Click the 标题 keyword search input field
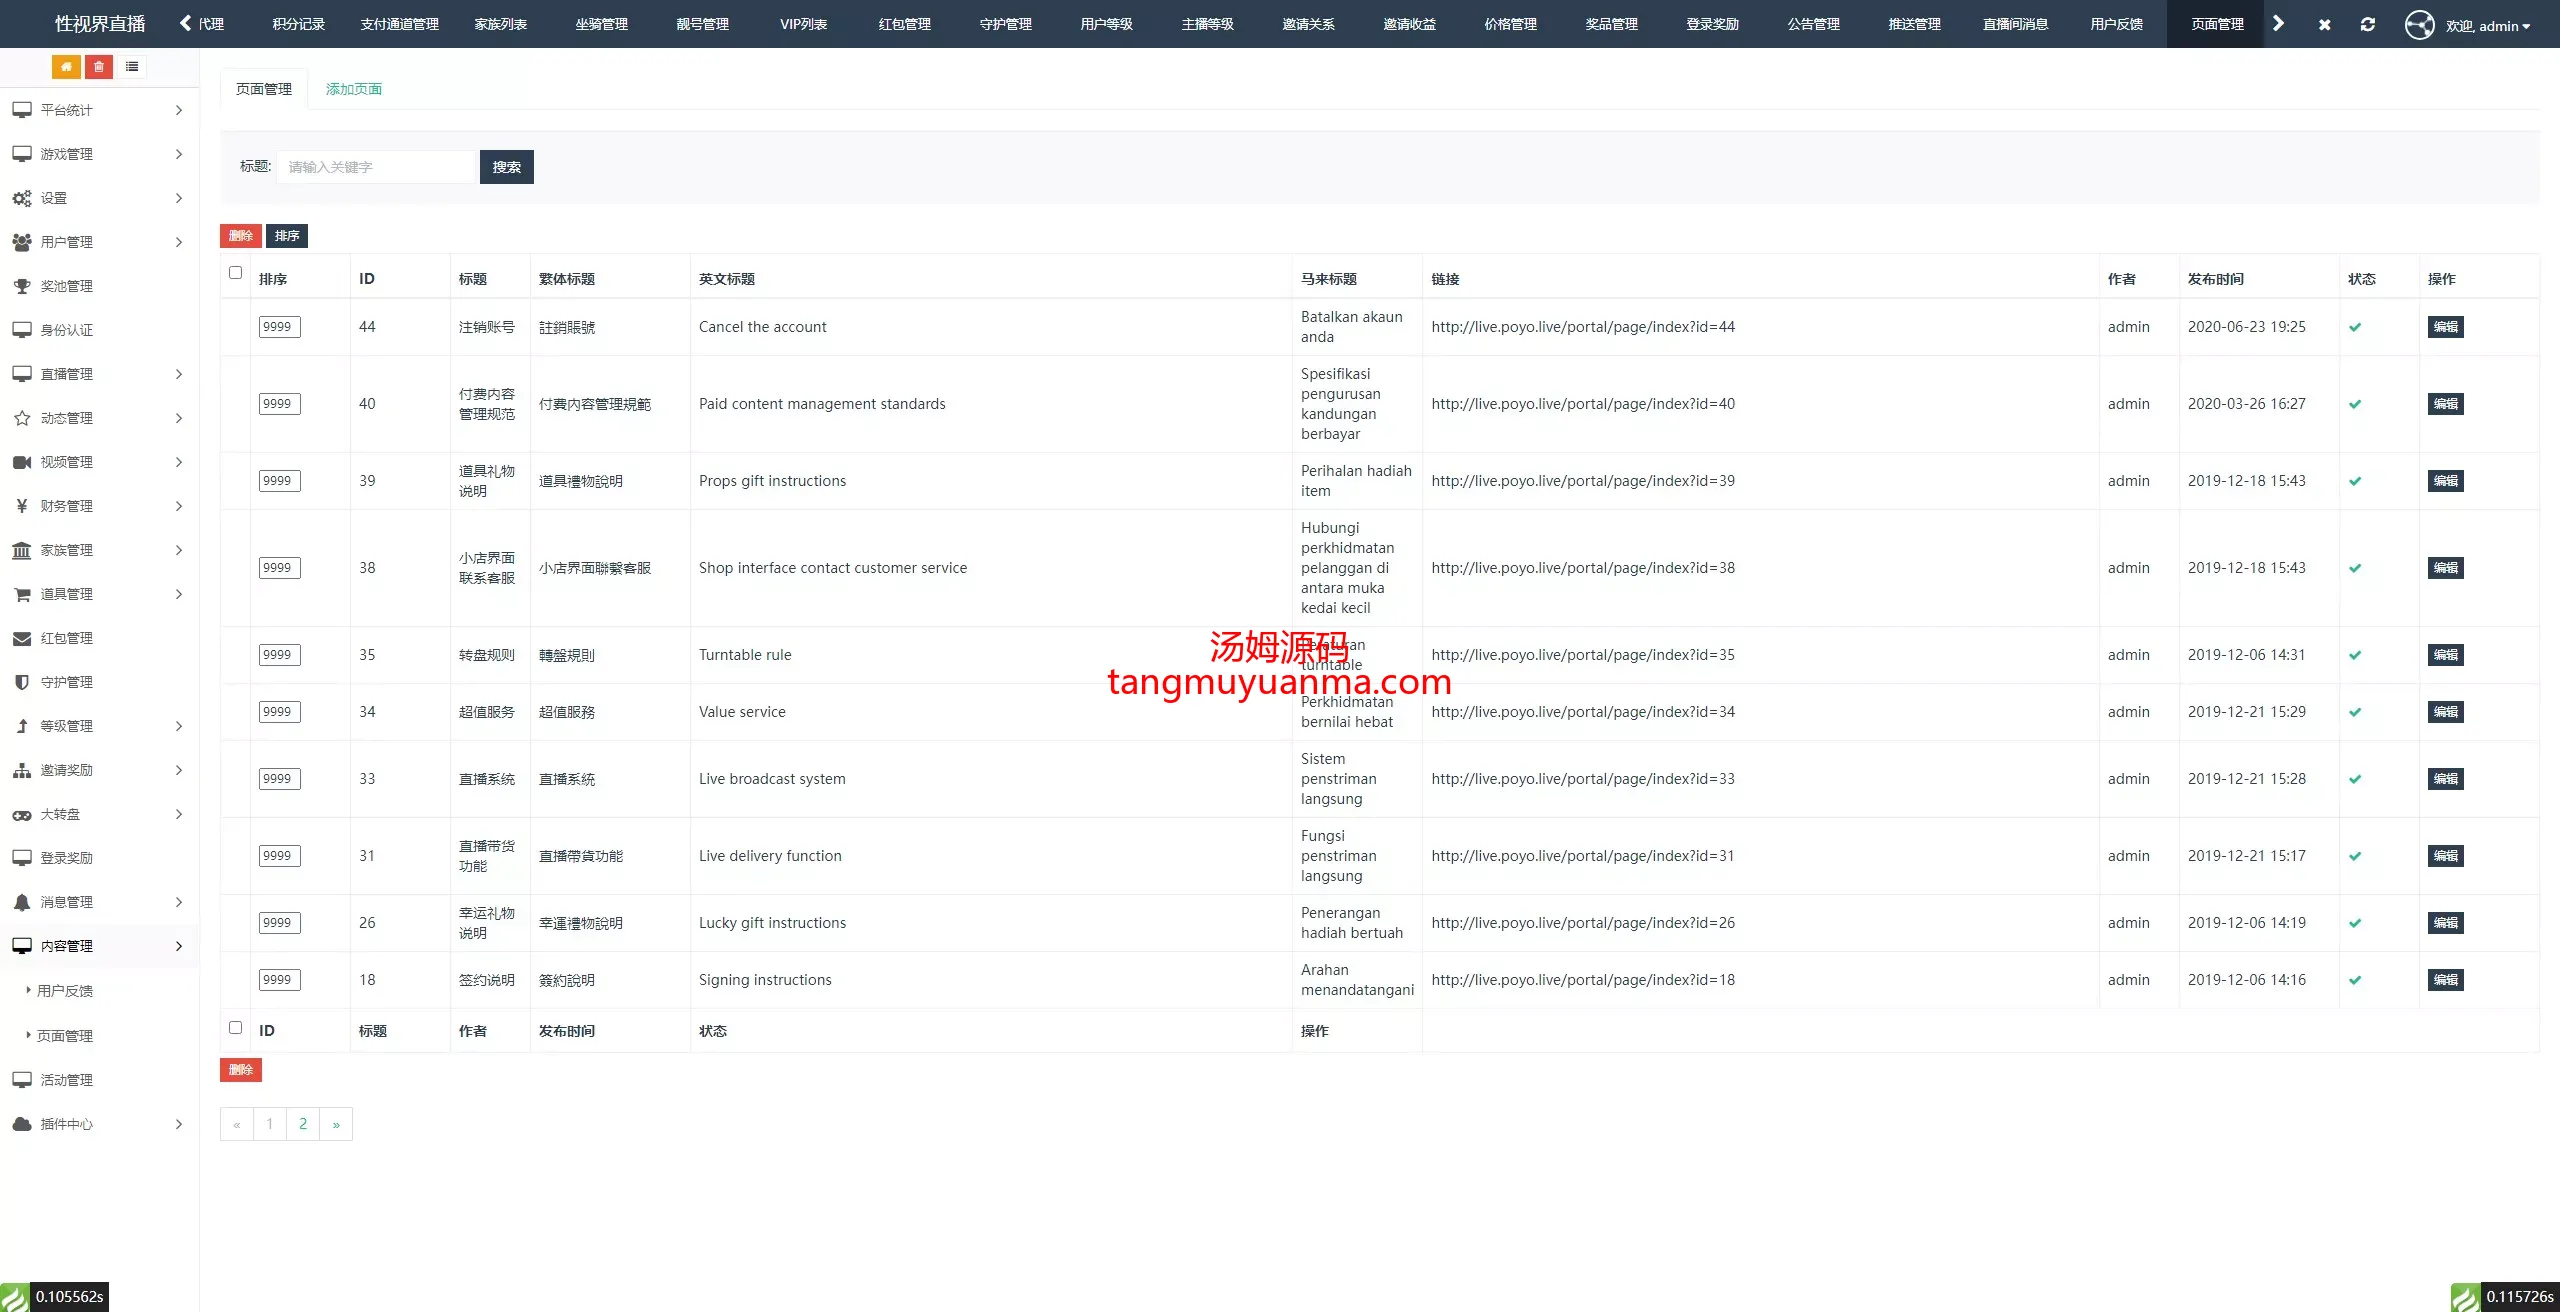 coord(376,167)
